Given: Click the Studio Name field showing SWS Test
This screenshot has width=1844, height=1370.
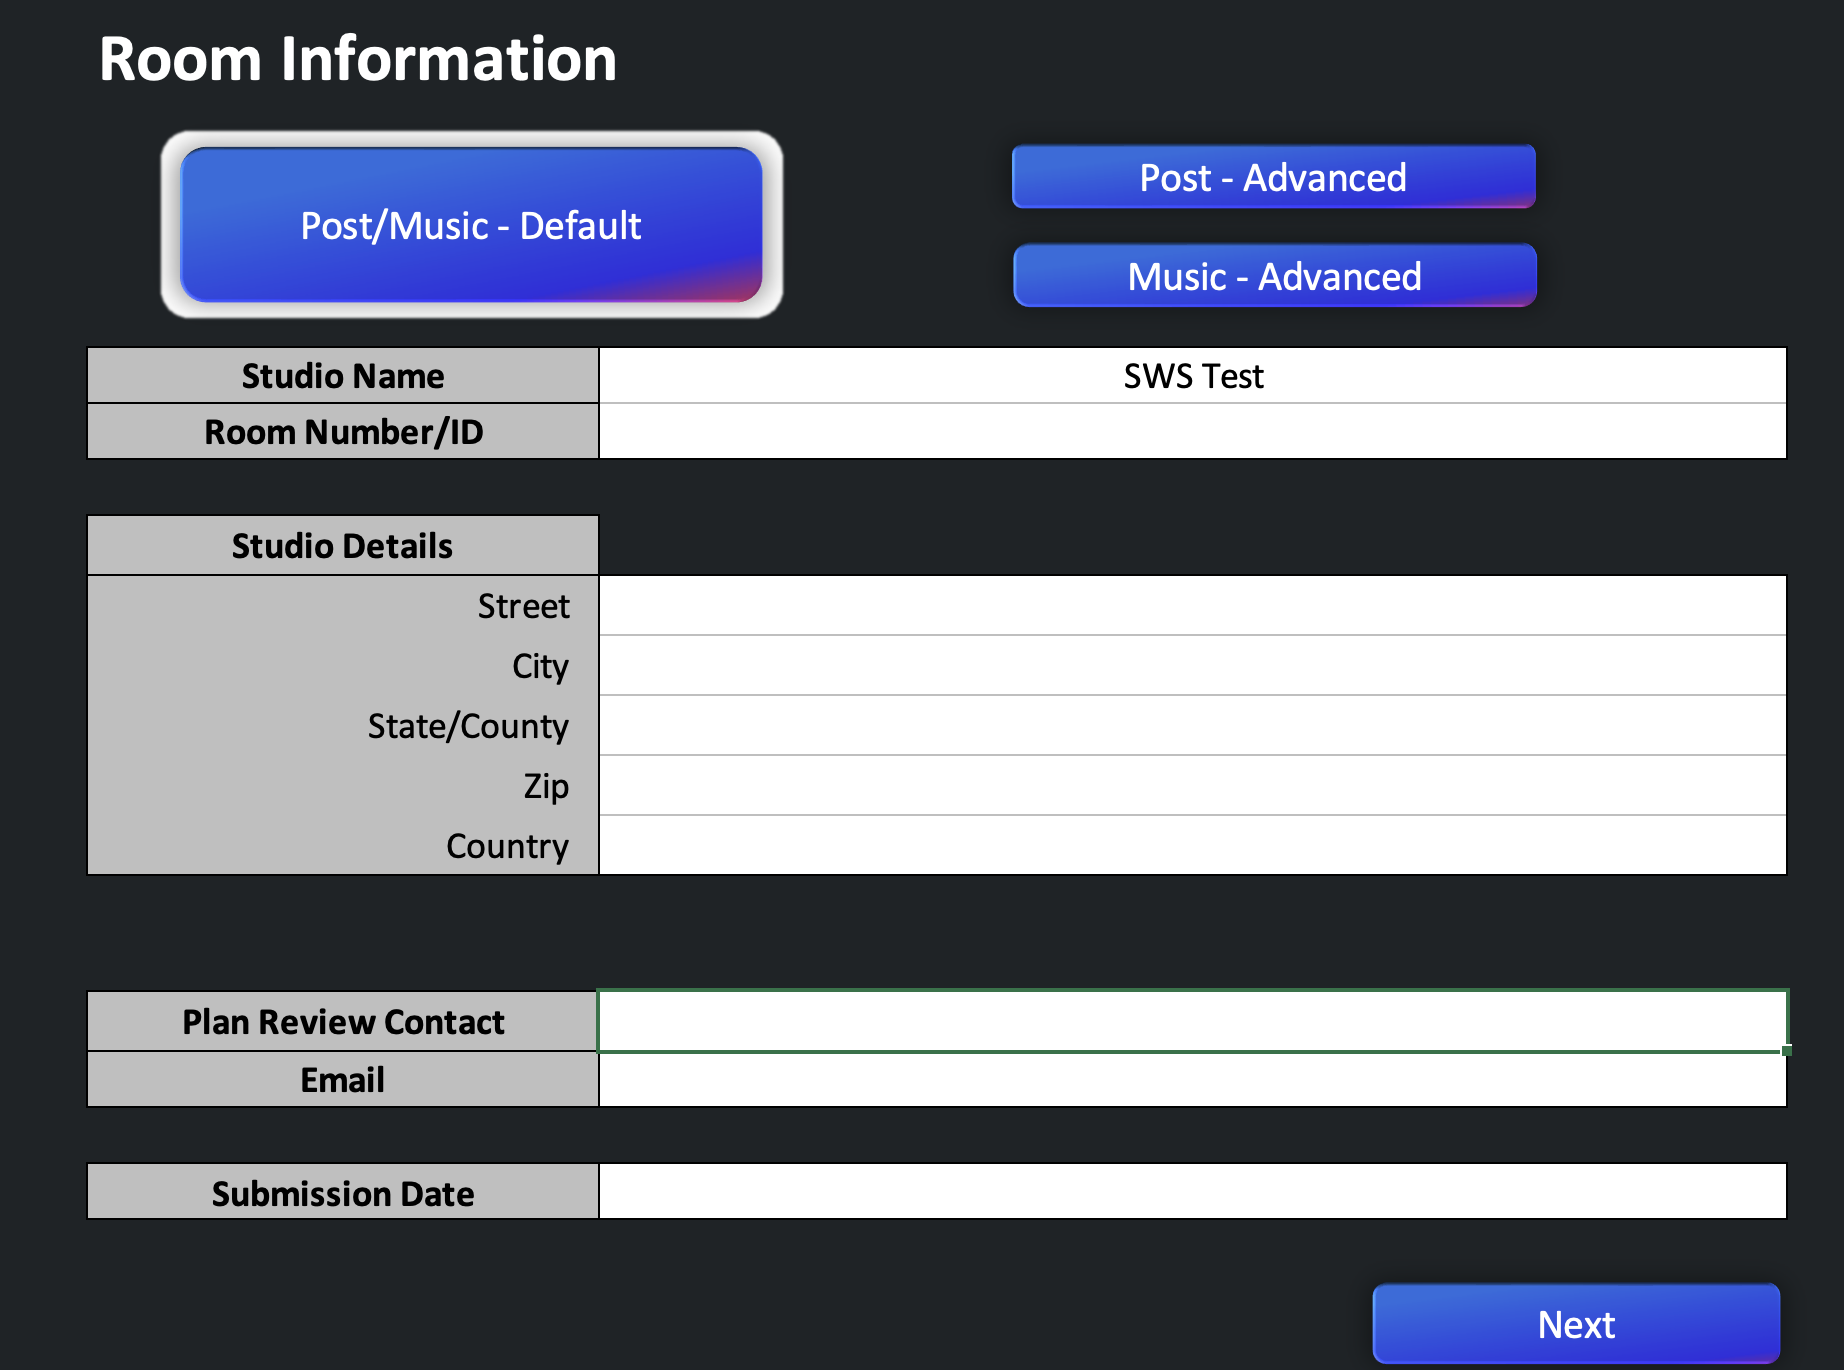Looking at the screenshot, I should (1192, 376).
